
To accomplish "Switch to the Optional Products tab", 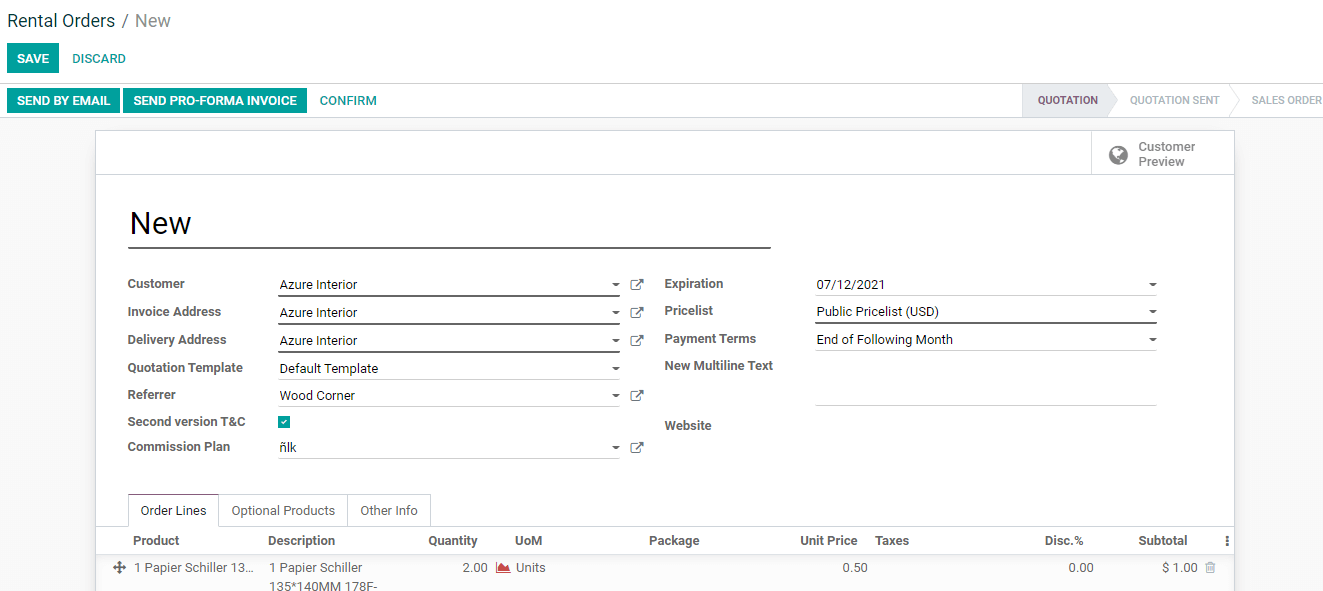I will 283,510.
